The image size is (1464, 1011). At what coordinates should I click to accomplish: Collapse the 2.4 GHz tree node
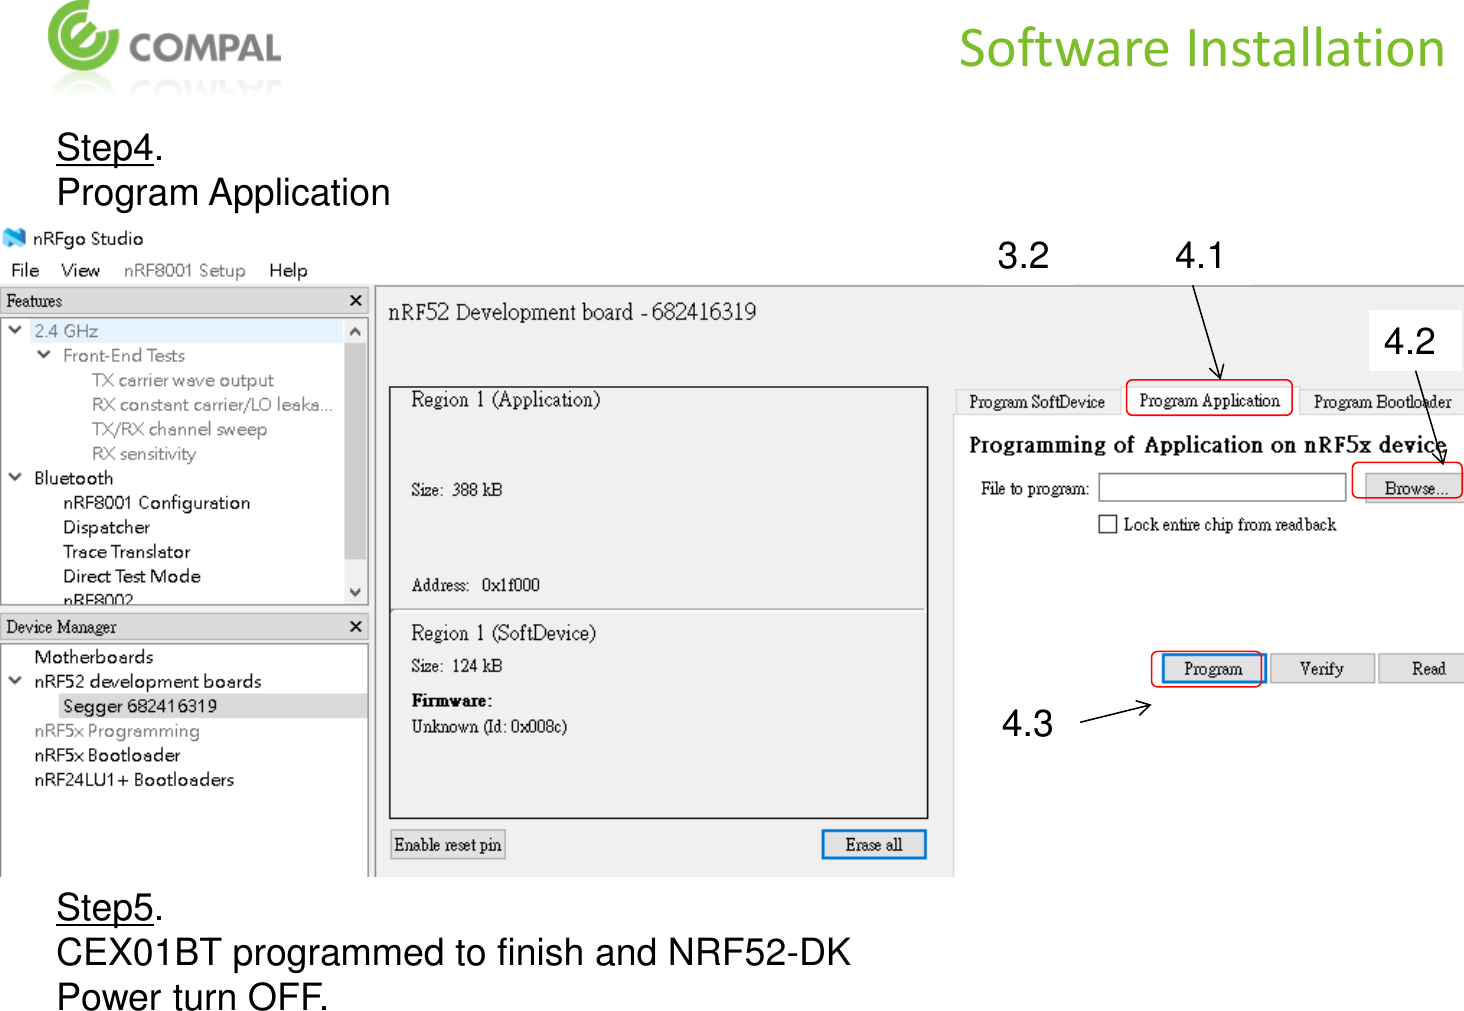pyautogui.click(x=15, y=329)
